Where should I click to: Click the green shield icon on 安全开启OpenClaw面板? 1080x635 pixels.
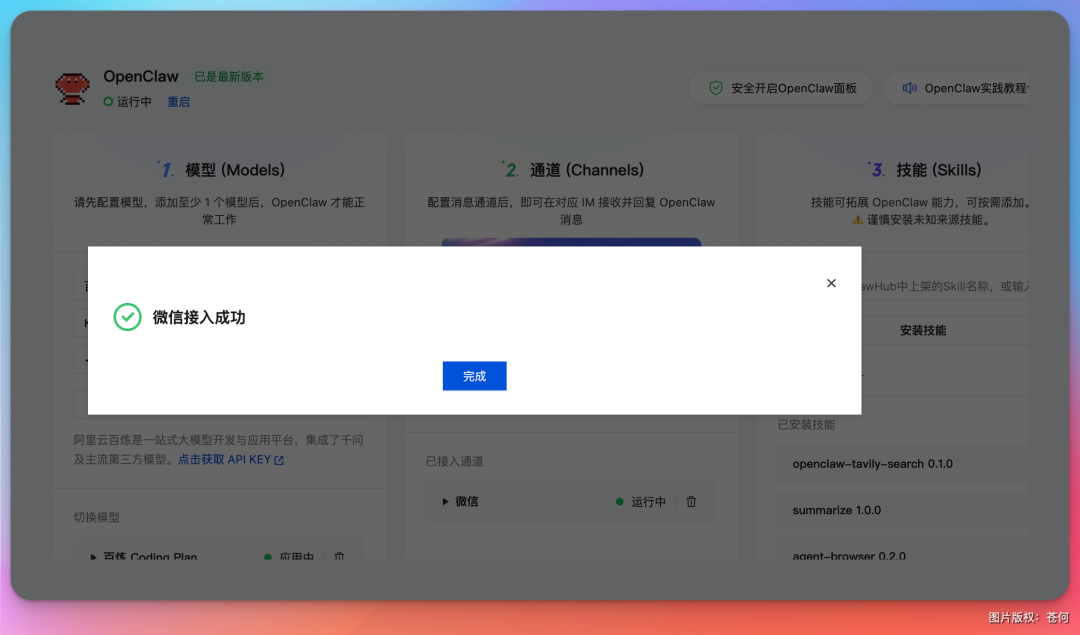(716, 88)
